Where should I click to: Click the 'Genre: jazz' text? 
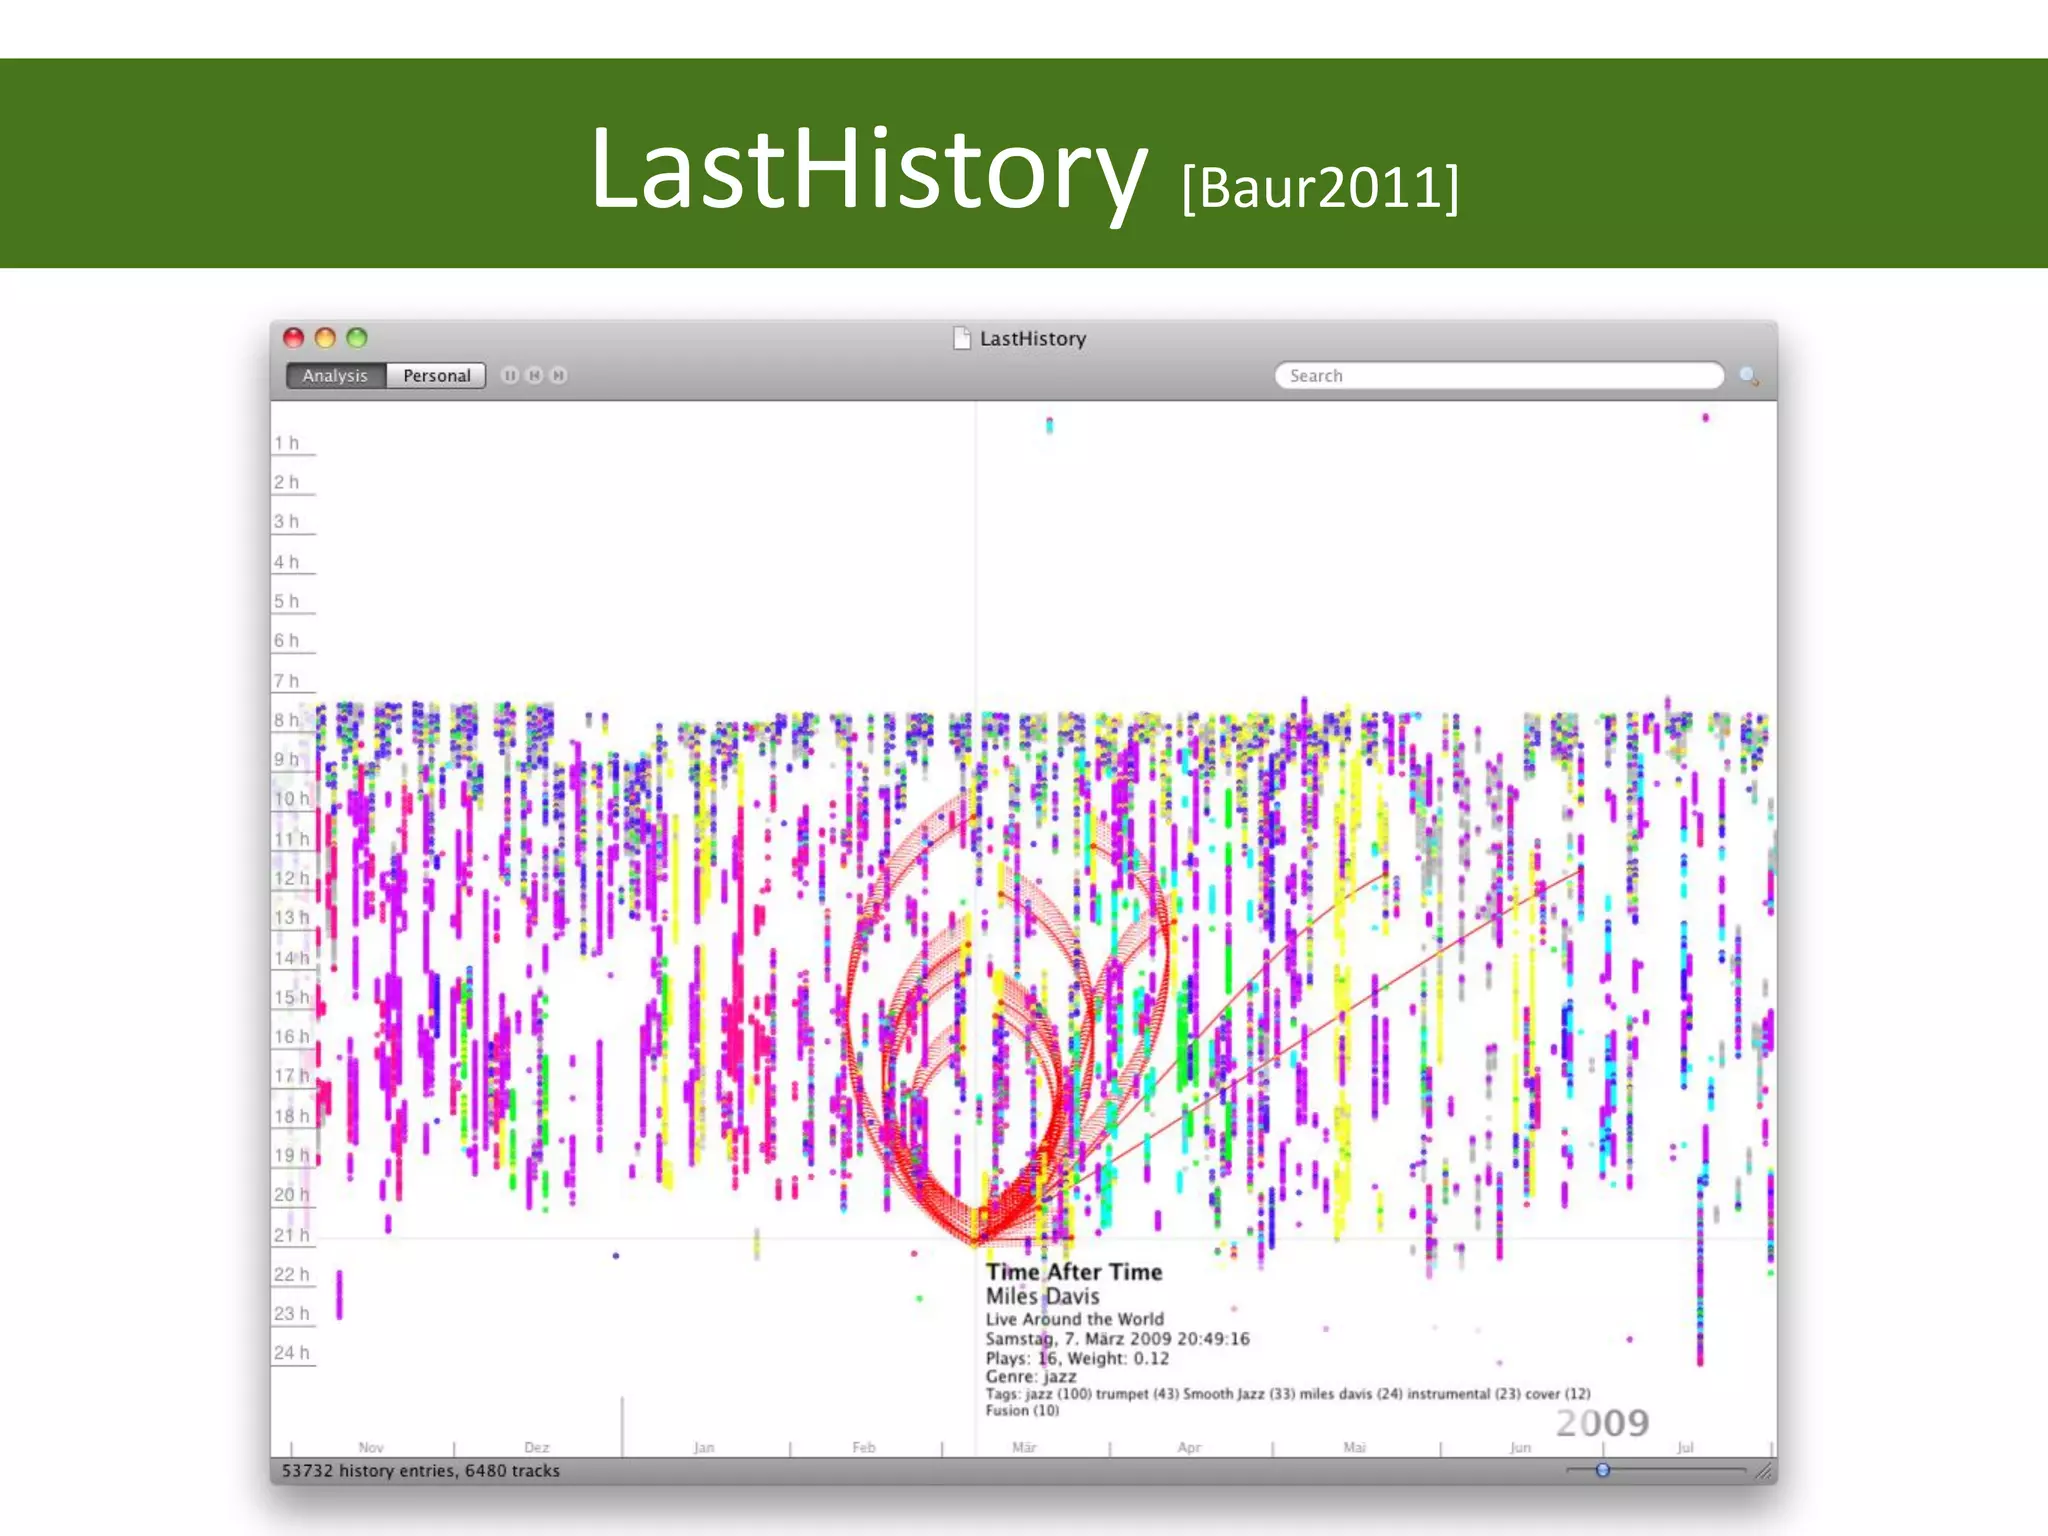pyautogui.click(x=1031, y=1377)
